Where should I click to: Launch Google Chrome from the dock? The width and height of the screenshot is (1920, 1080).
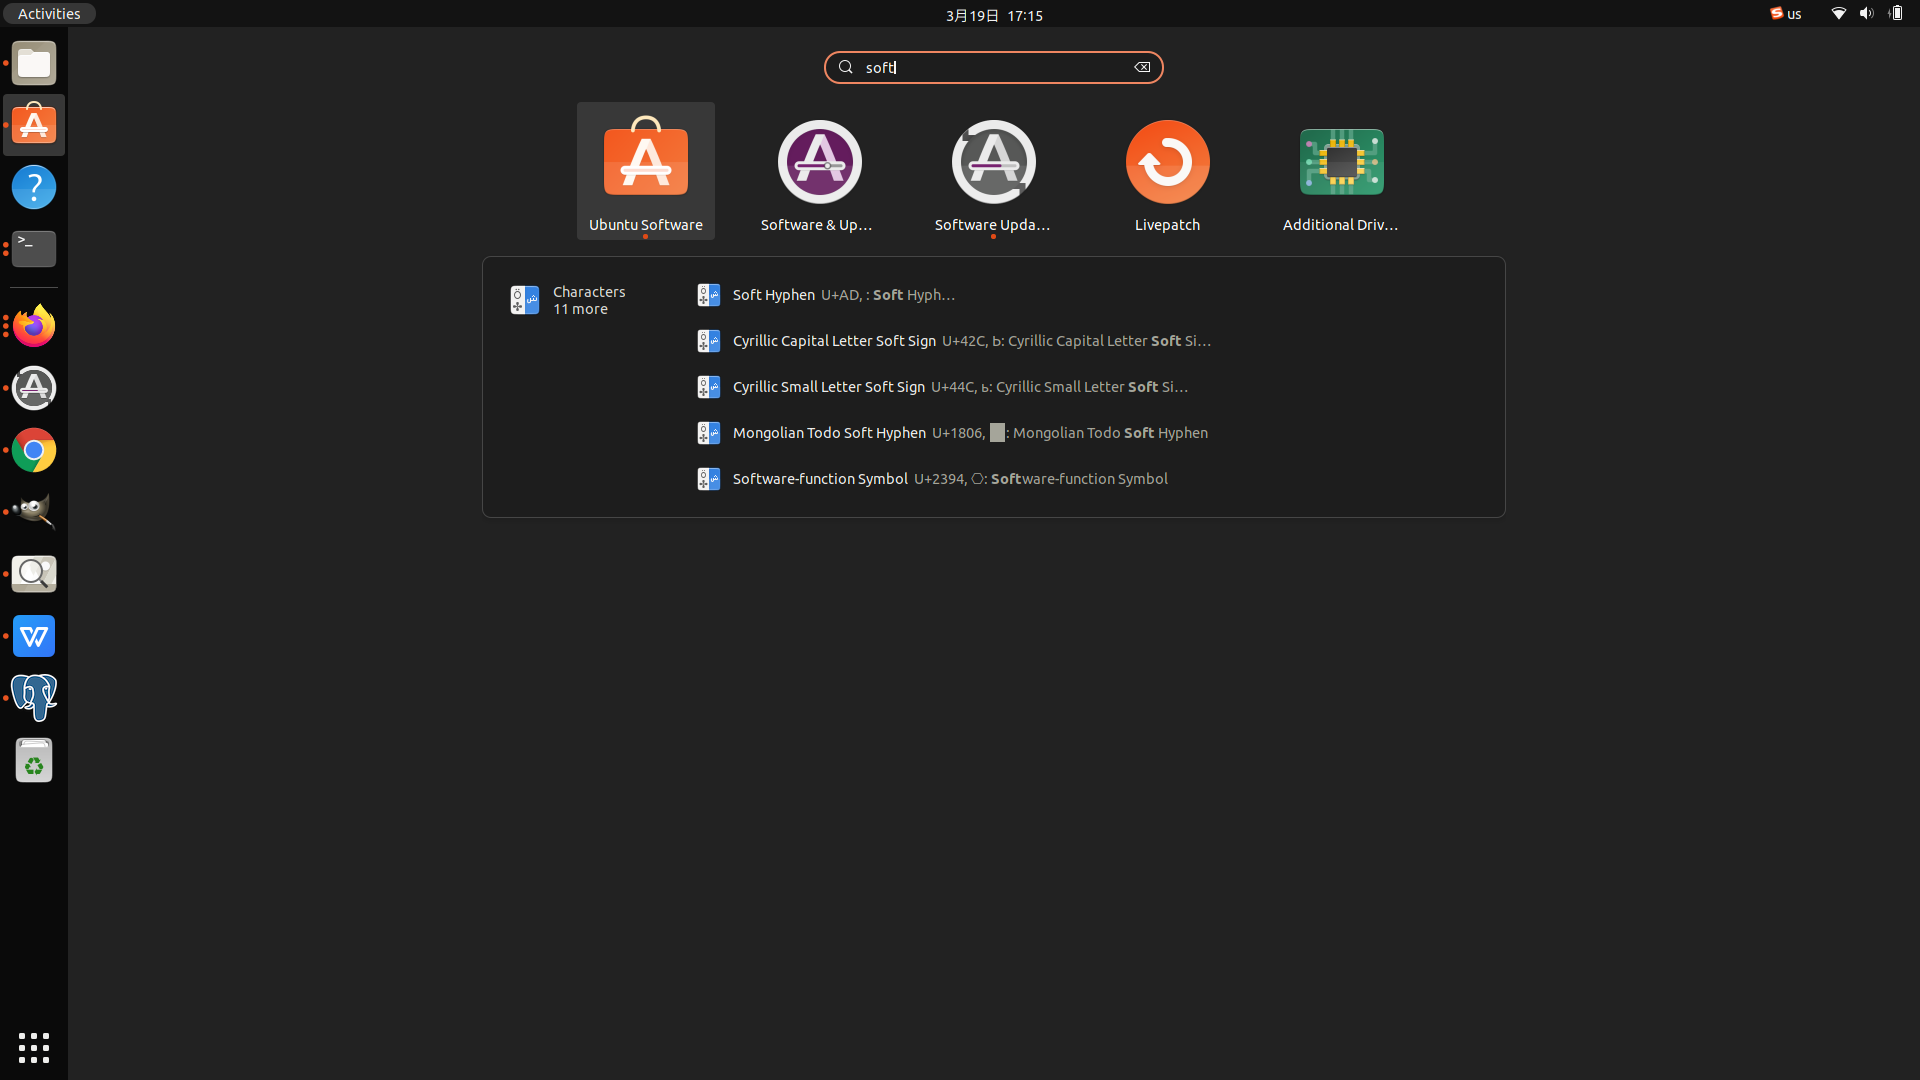34,450
